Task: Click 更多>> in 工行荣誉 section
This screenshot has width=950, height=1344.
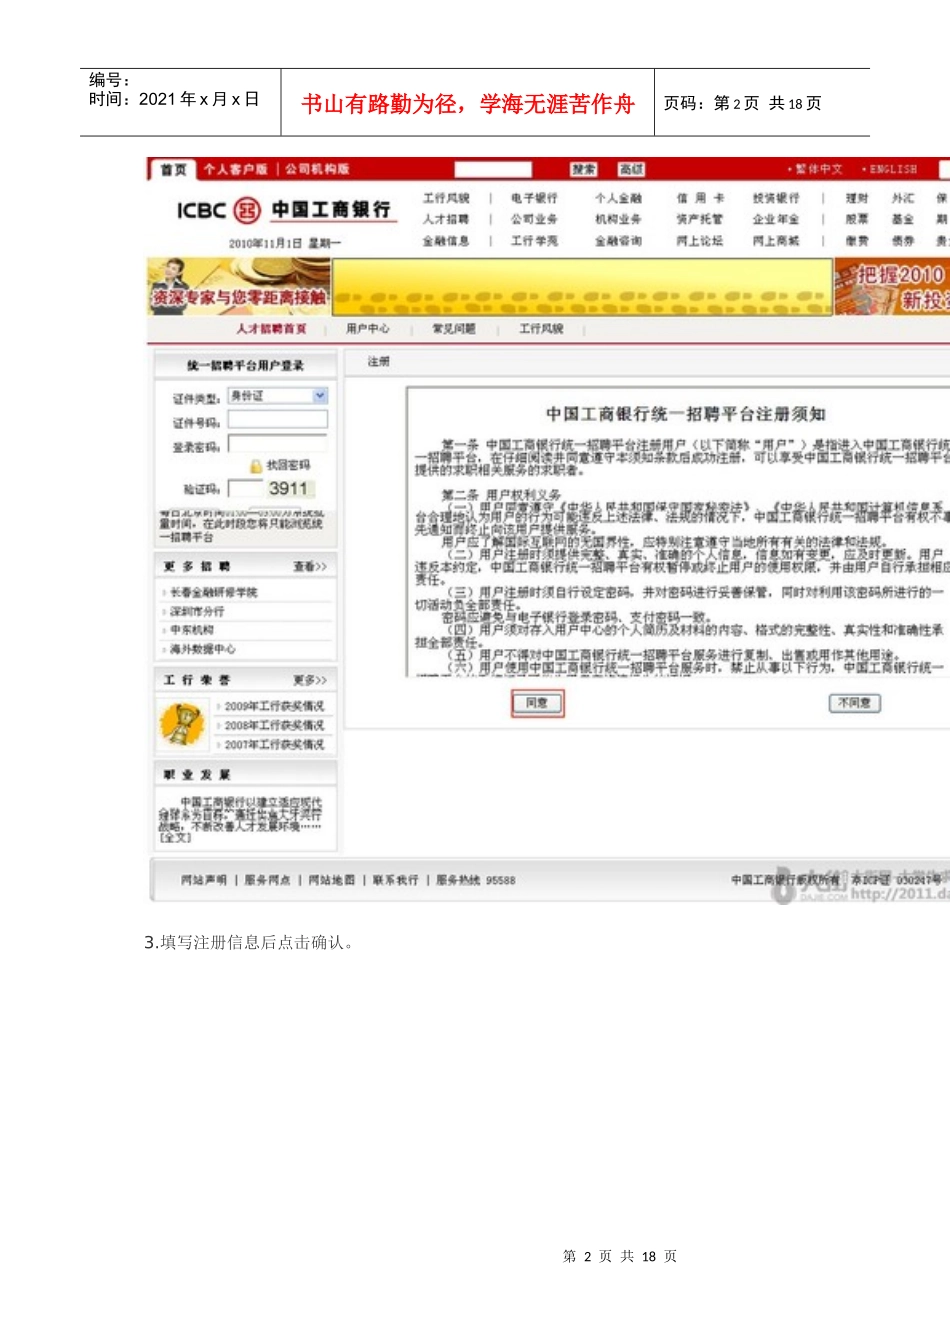Action: tap(310, 680)
